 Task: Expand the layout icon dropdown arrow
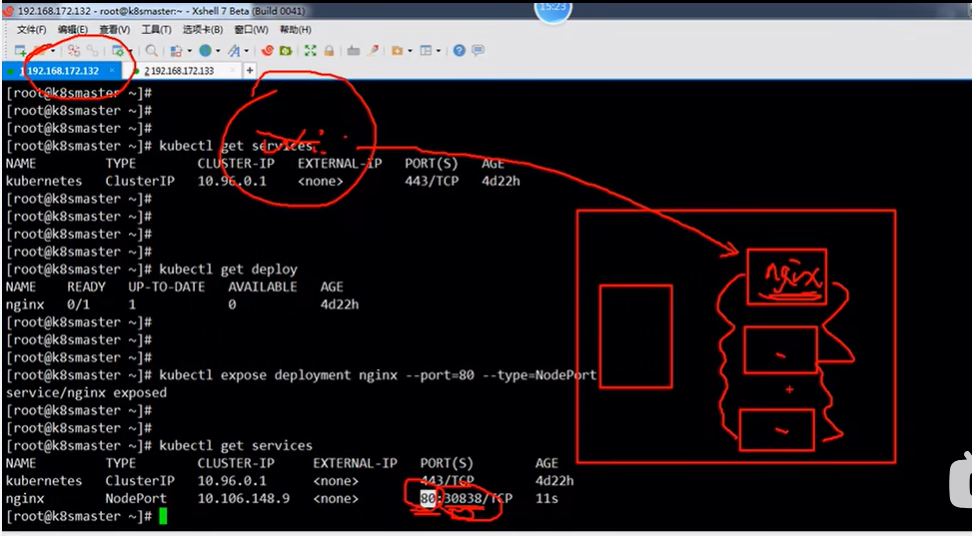(x=438, y=51)
